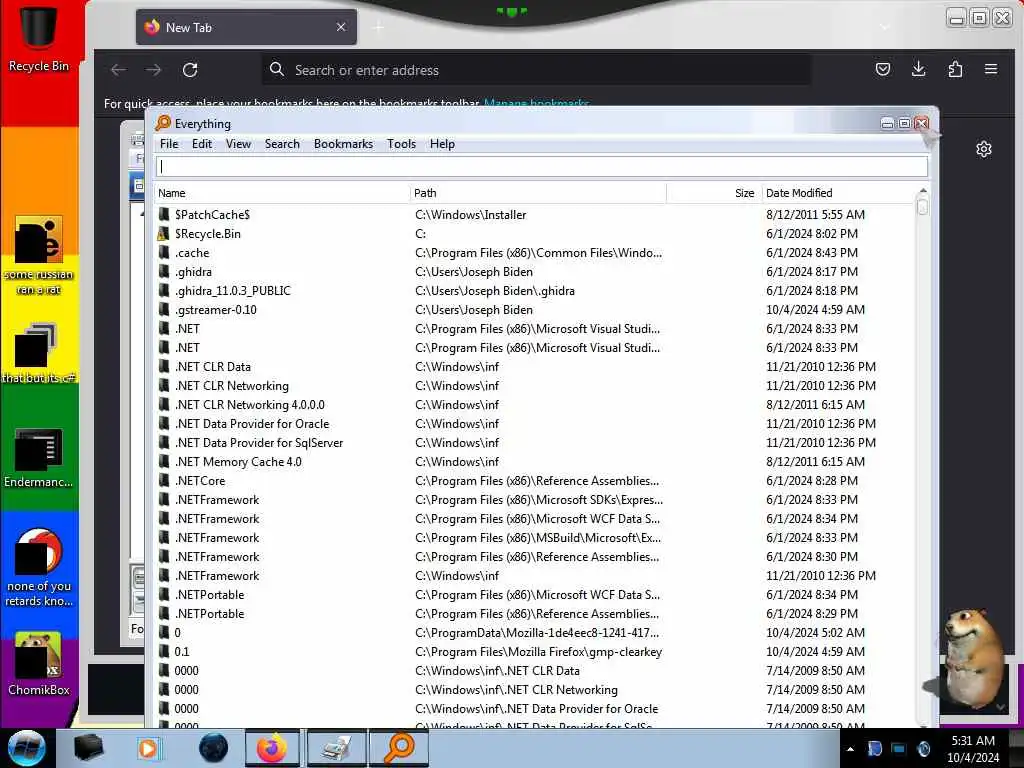
Task: Open the 'that but its c#' desktop icon
Action: click(39, 353)
